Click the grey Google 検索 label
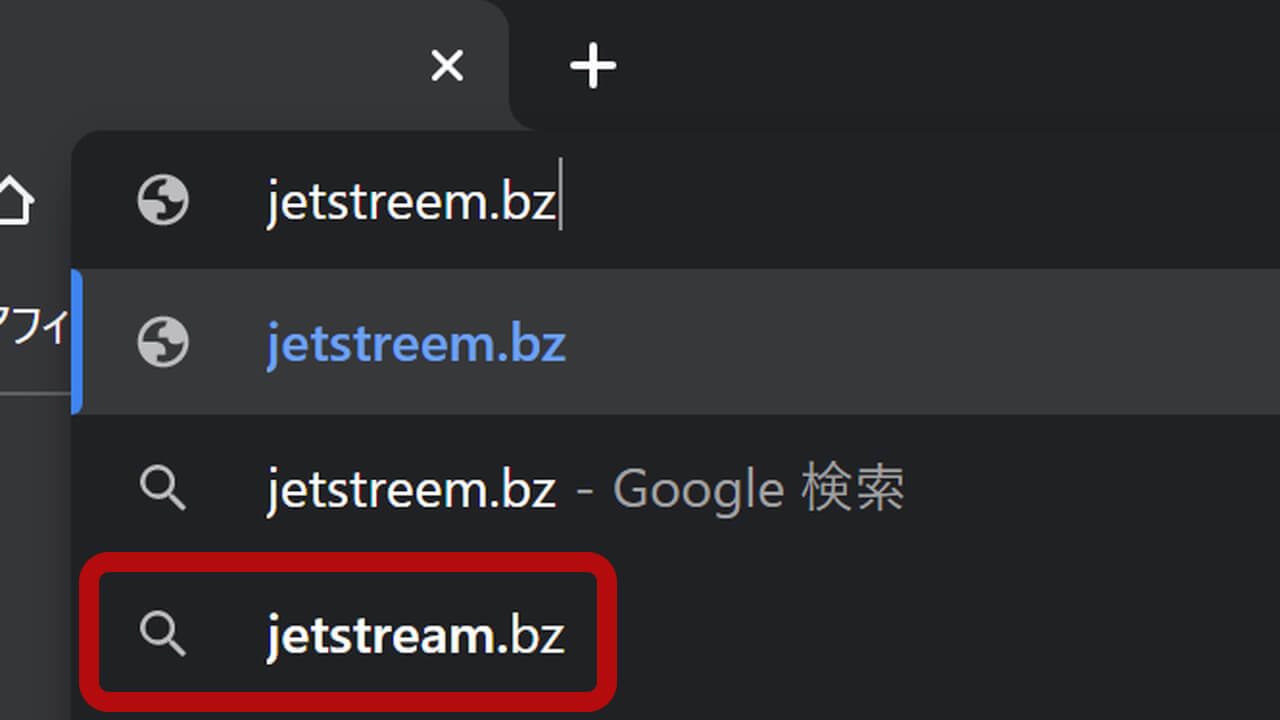This screenshot has width=1280, height=720. [758, 490]
